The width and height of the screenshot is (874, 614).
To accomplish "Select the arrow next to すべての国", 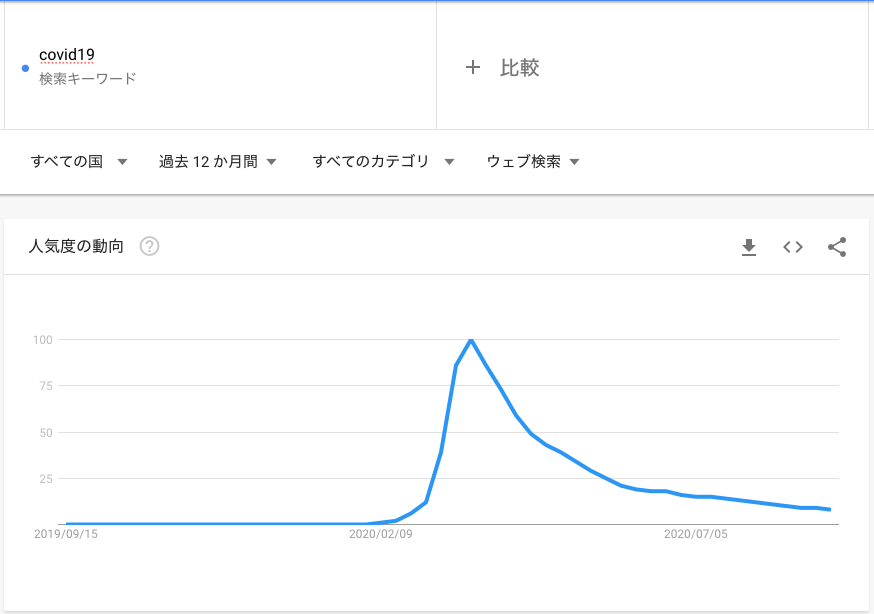I will pos(122,162).
